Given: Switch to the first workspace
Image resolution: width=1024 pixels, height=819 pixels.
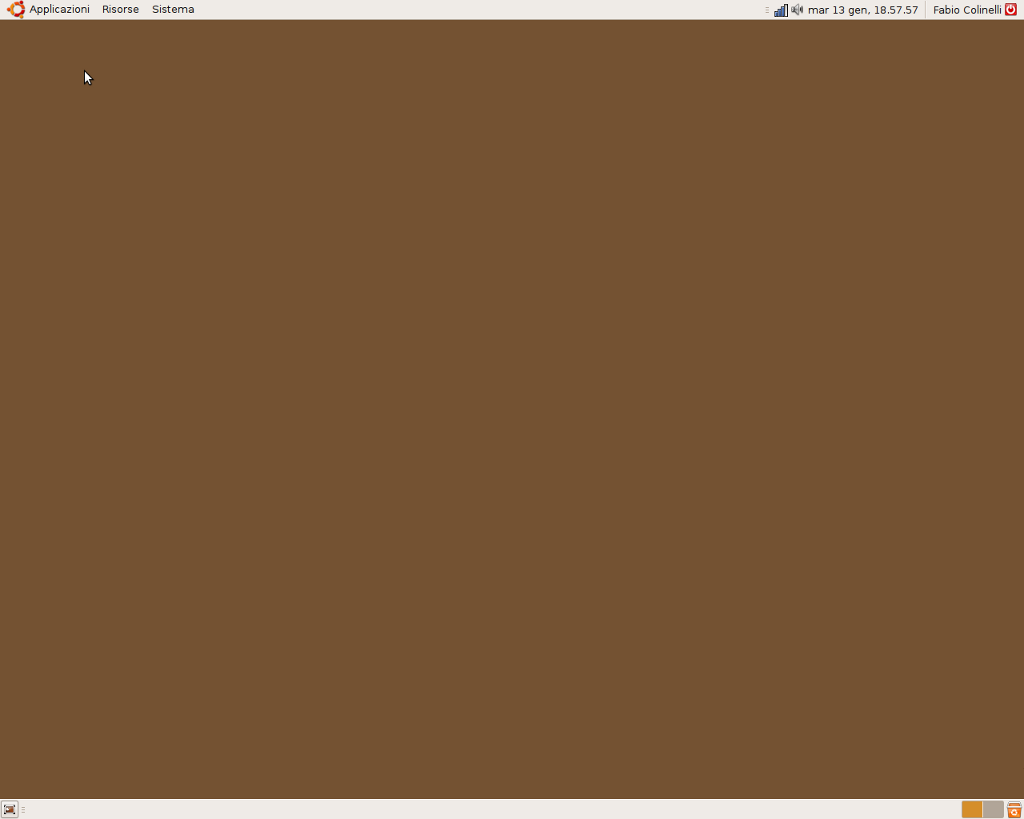Looking at the screenshot, I should tap(972, 810).
